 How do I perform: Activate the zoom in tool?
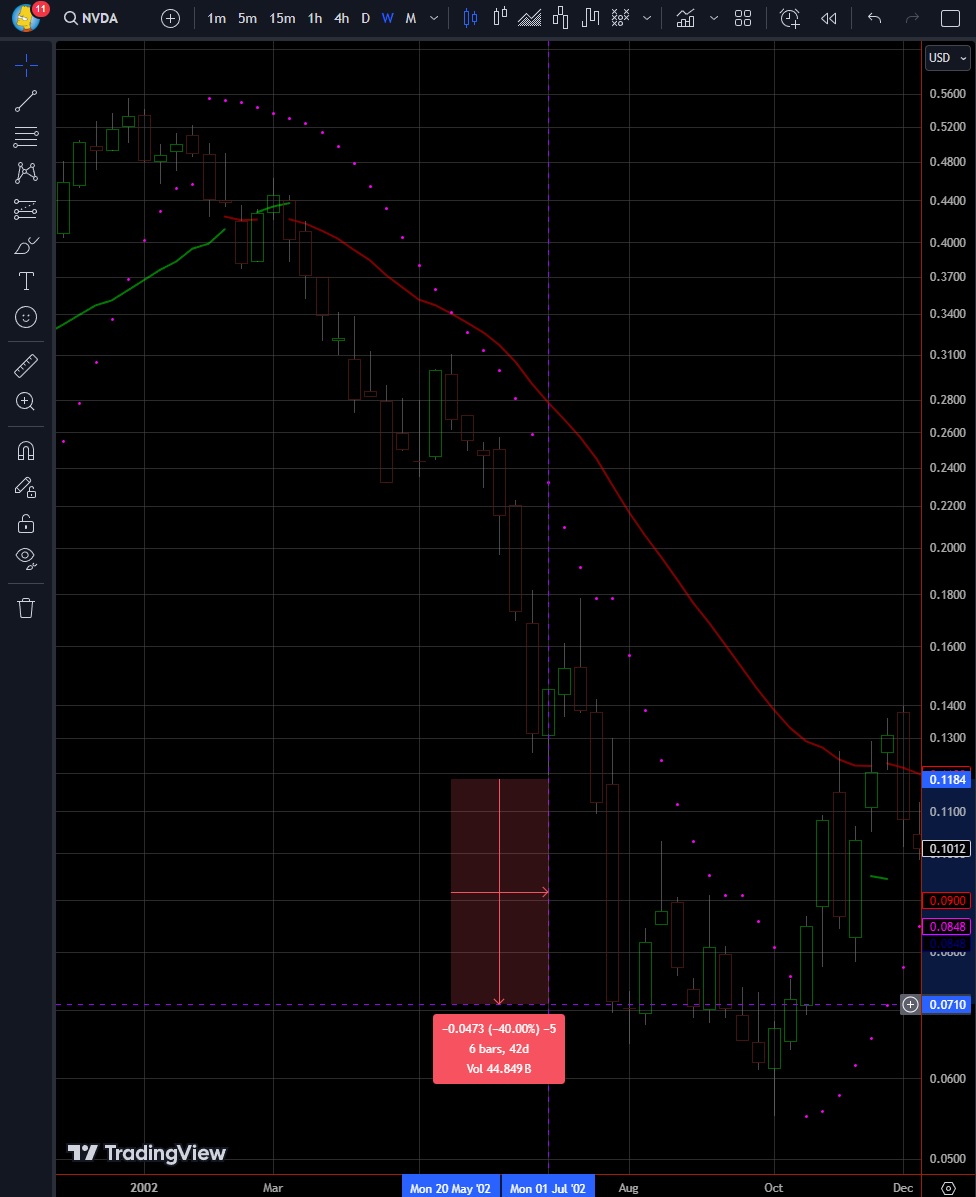[26, 402]
